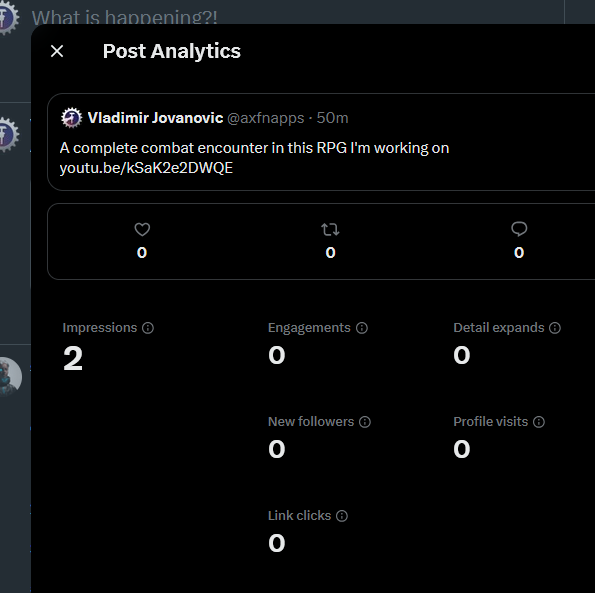Focus the 'What is happening?!' compose field
Screen dimensions: 595x593
point(124,17)
